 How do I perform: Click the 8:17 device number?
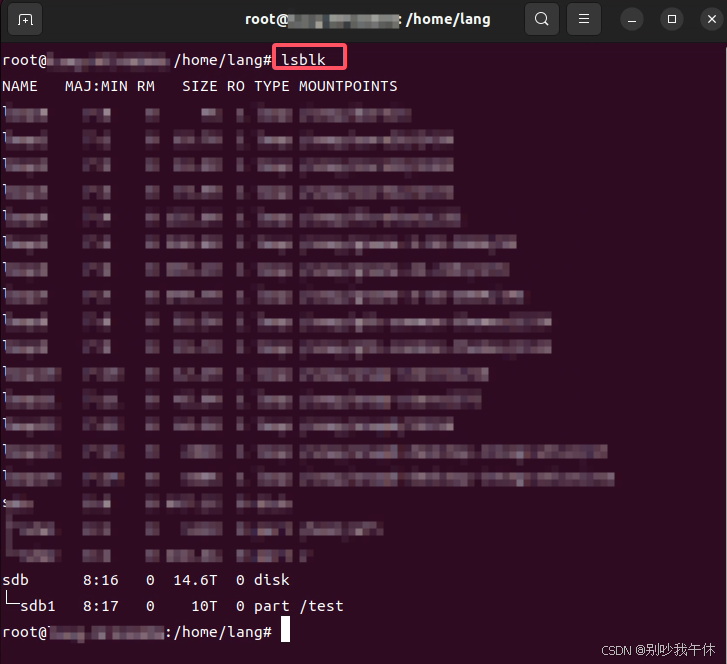click(x=101, y=606)
